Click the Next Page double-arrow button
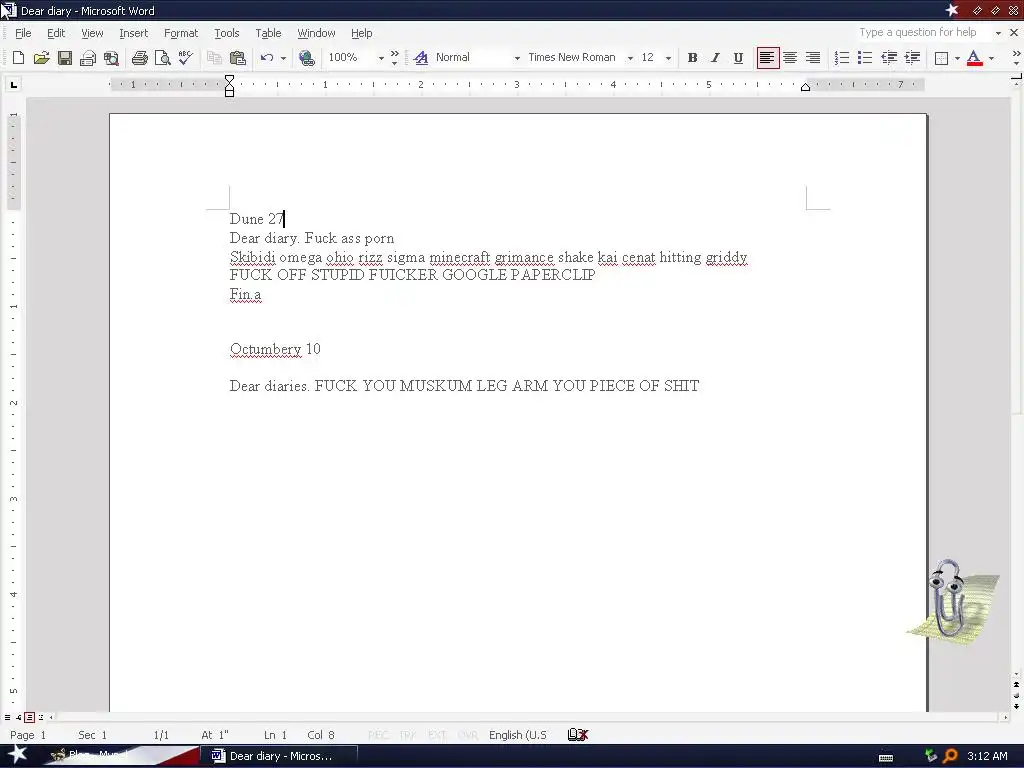This screenshot has height=768, width=1024. point(1016,706)
